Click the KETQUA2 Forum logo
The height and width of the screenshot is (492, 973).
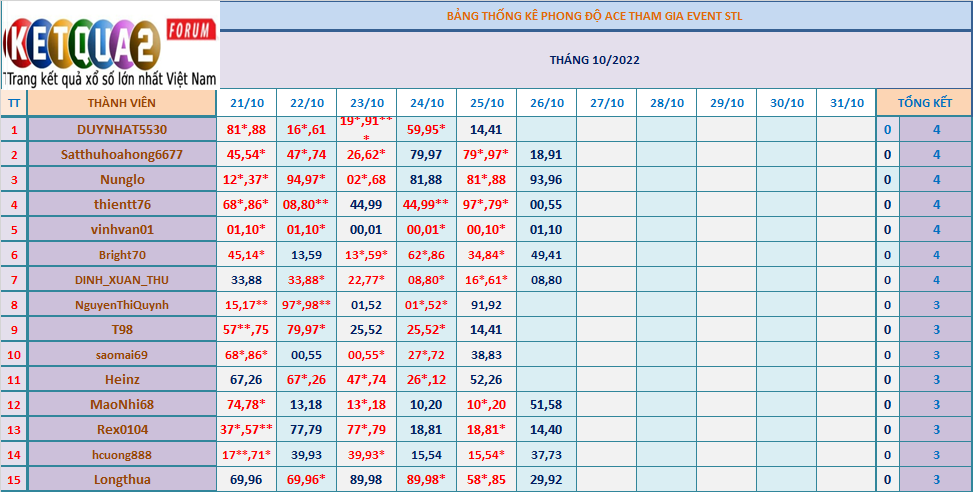(110, 45)
